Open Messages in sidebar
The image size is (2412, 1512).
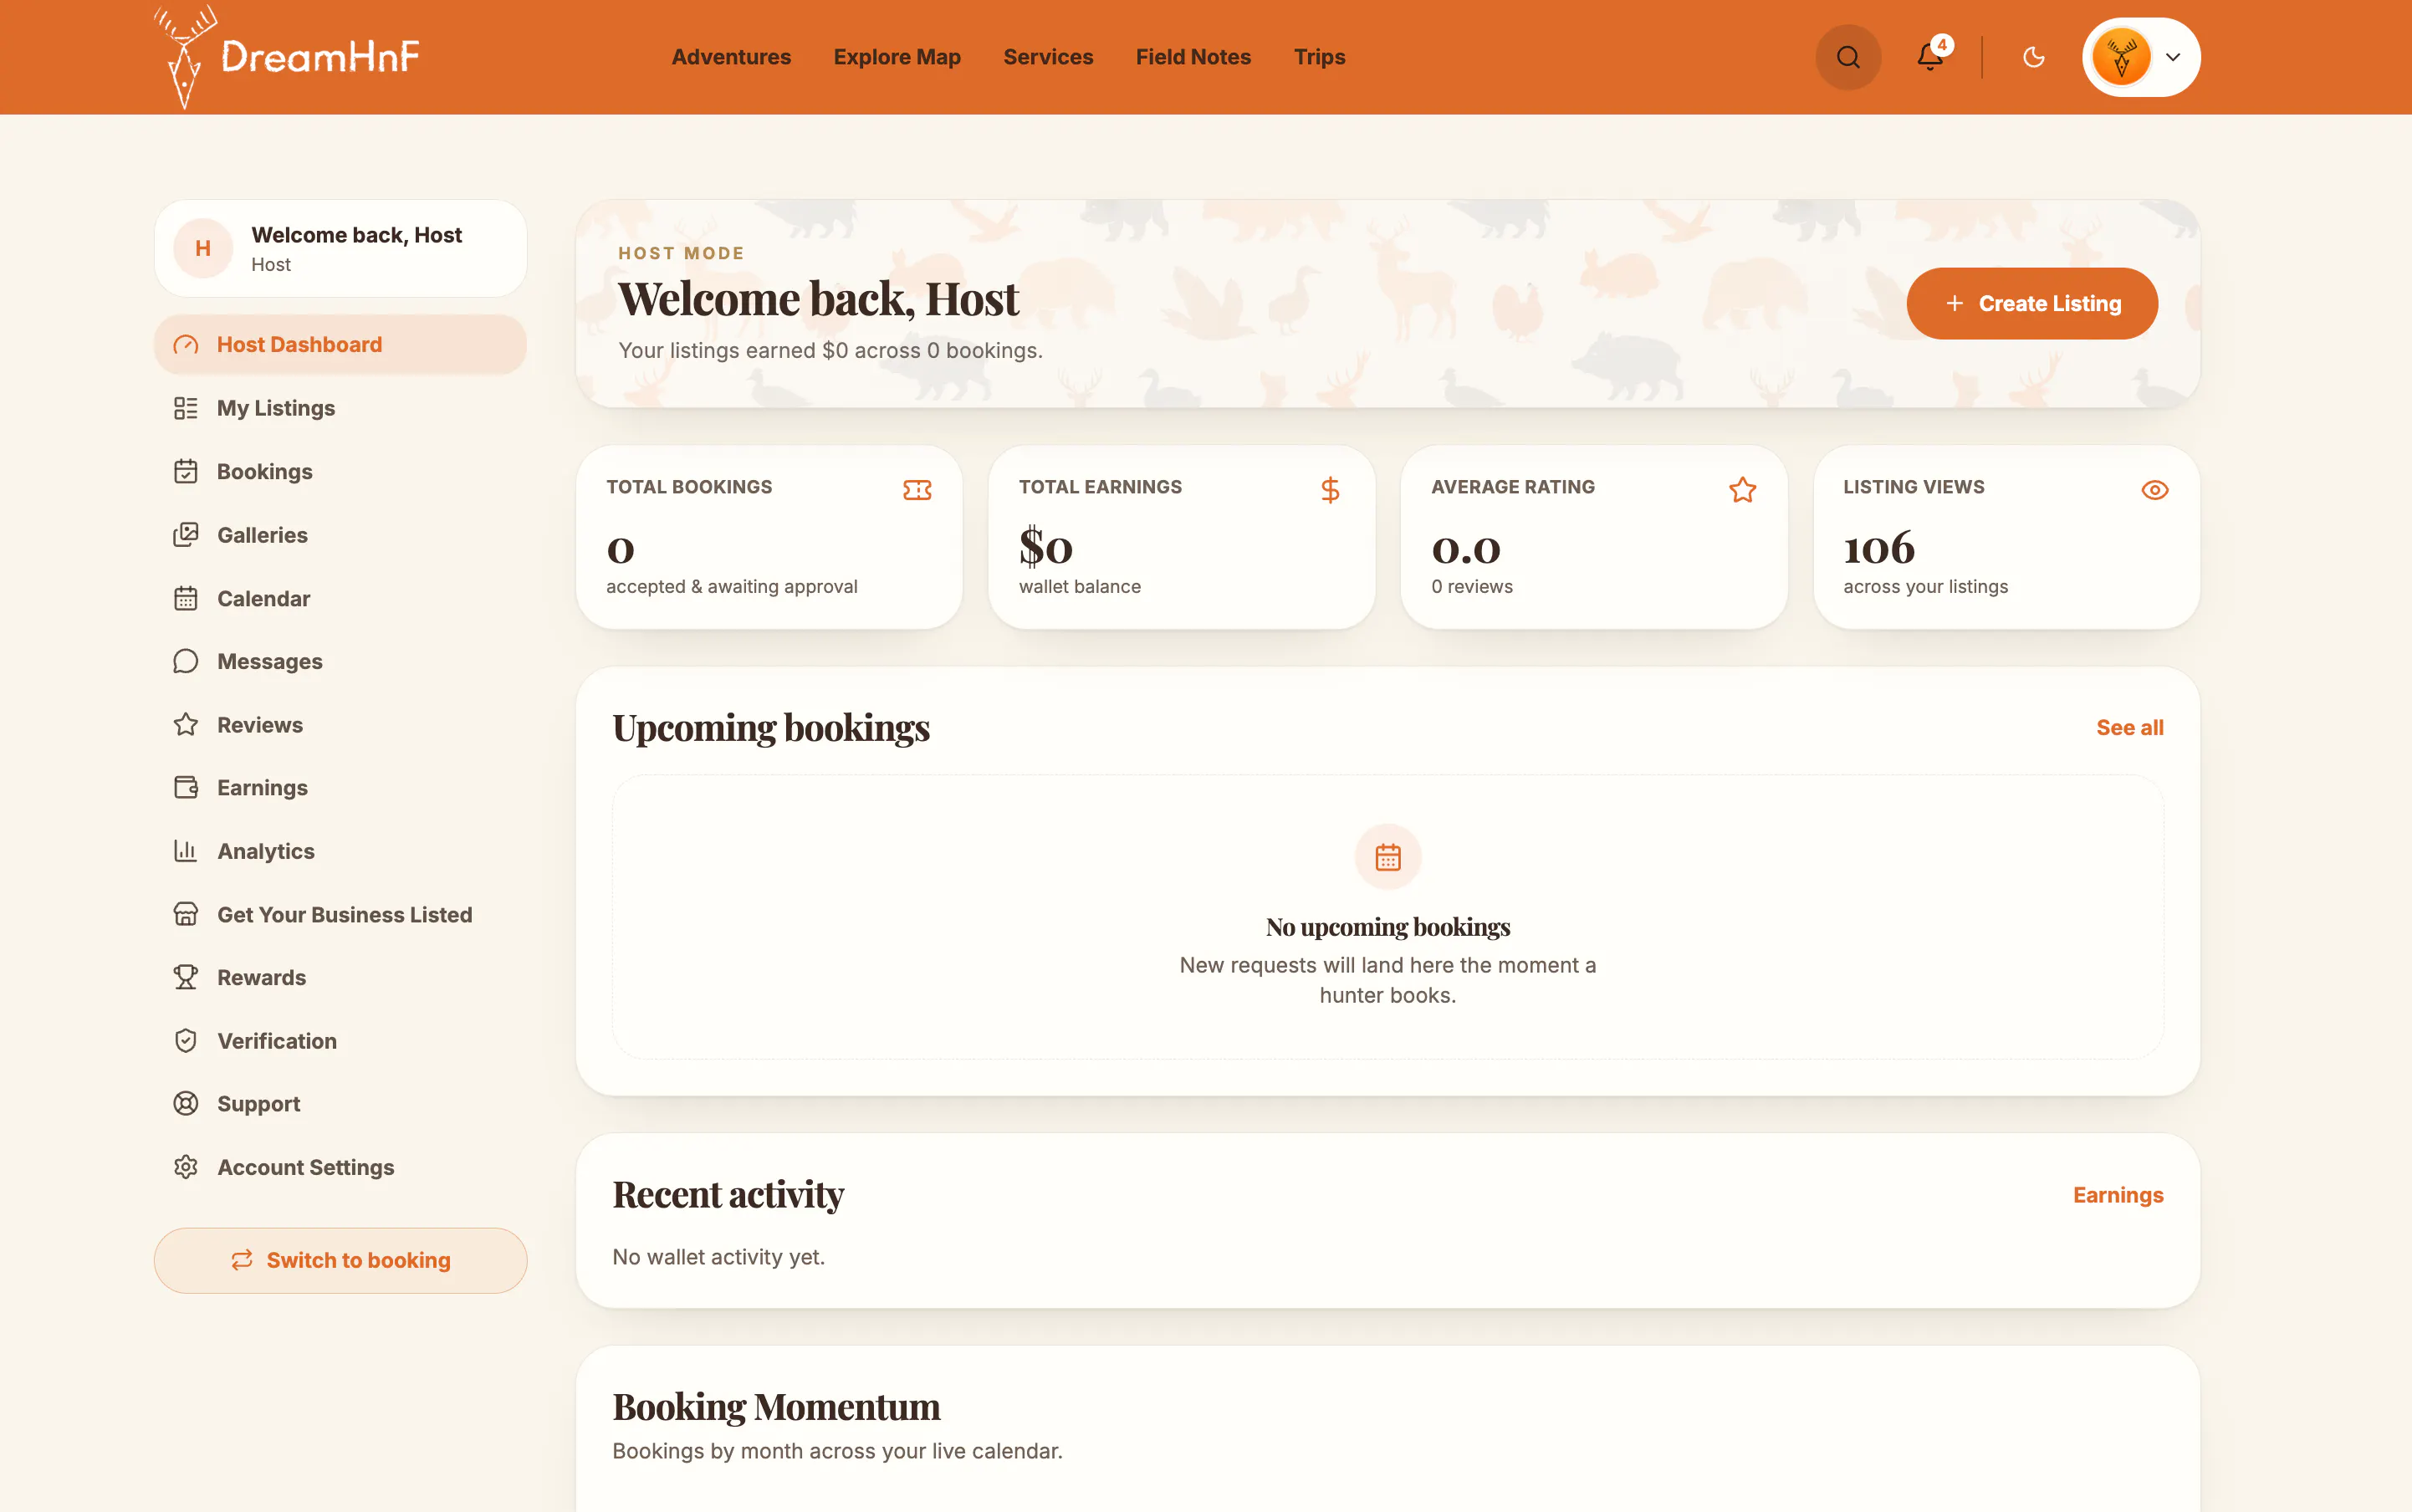point(340,661)
